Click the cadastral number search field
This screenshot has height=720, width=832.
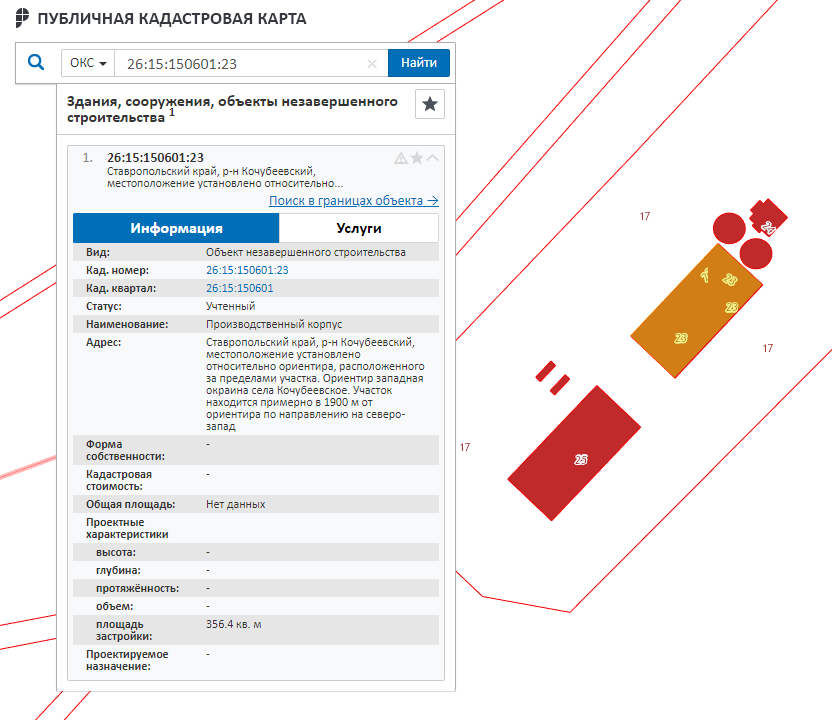(x=238, y=63)
